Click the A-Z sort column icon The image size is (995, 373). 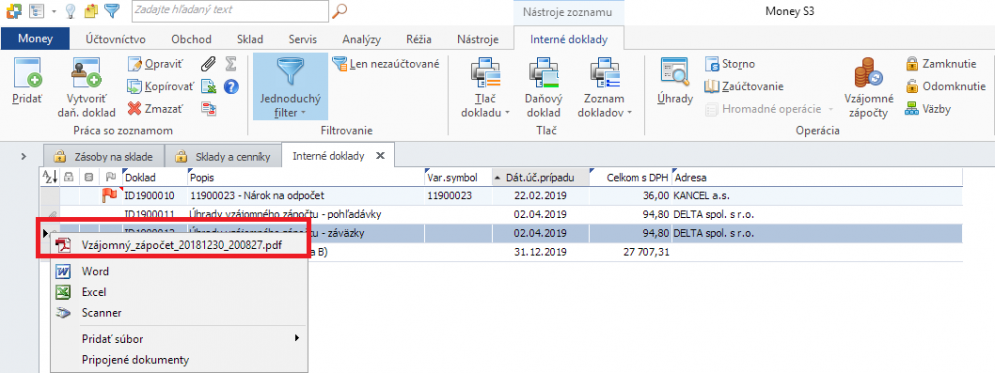(x=50, y=178)
